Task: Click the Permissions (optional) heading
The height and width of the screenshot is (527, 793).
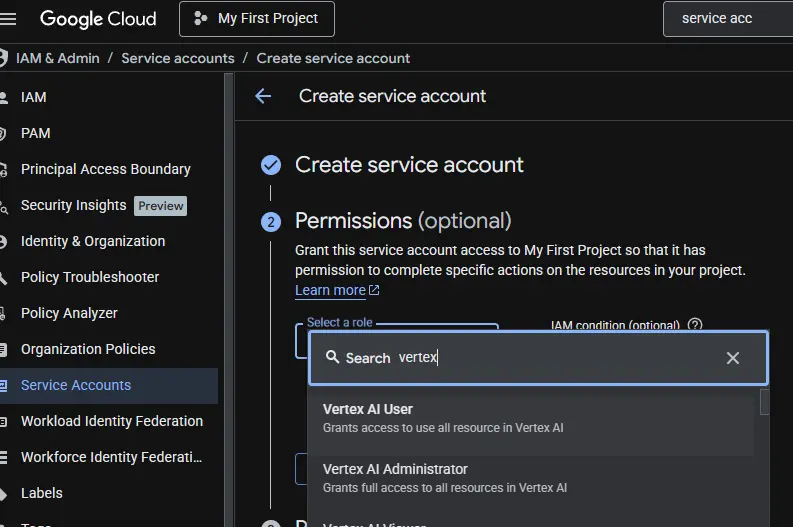Action: coord(403,221)
